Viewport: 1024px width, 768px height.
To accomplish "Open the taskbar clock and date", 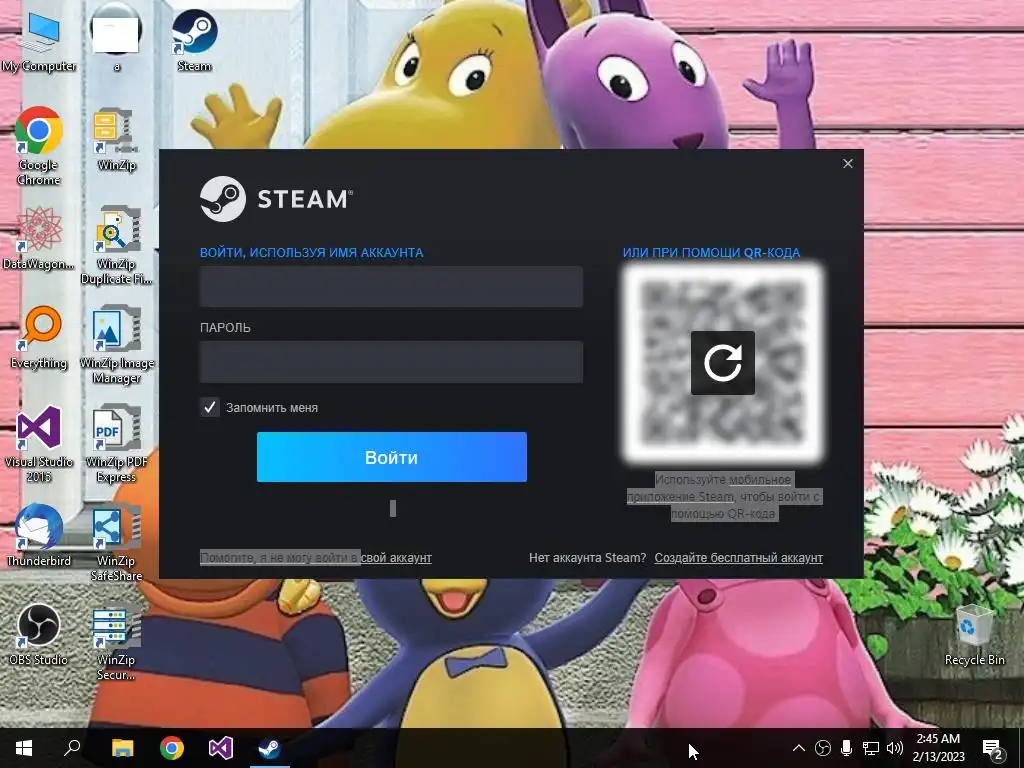I will click(938, 748).
